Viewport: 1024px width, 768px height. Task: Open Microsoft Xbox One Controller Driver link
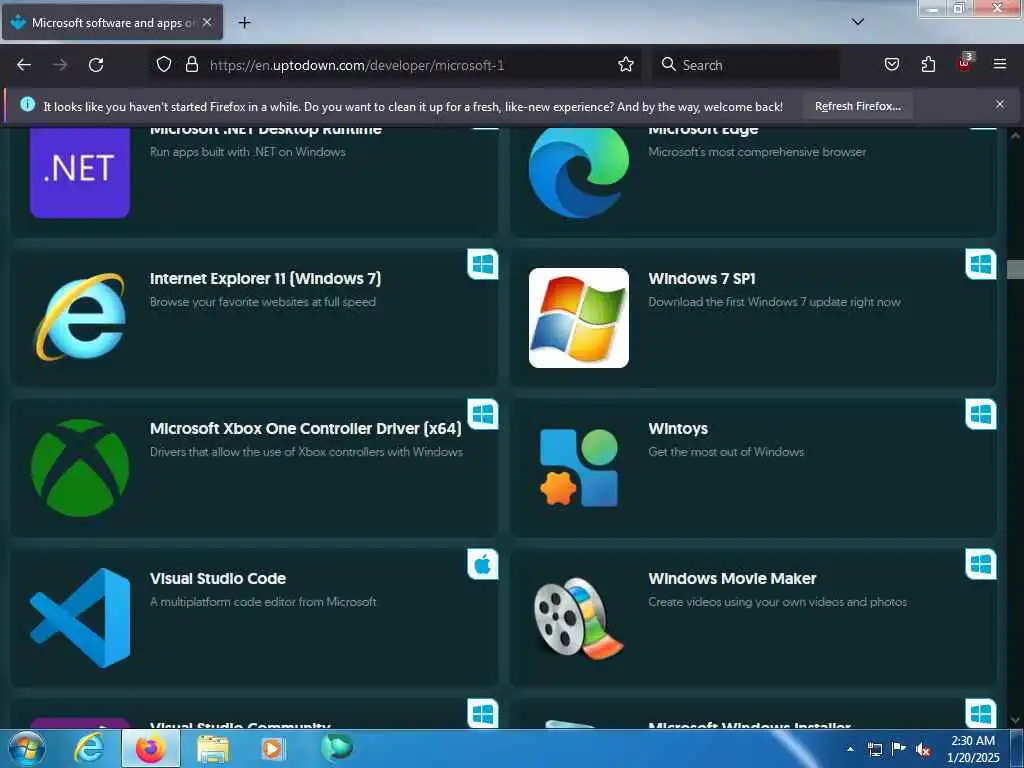click(306, 428)
